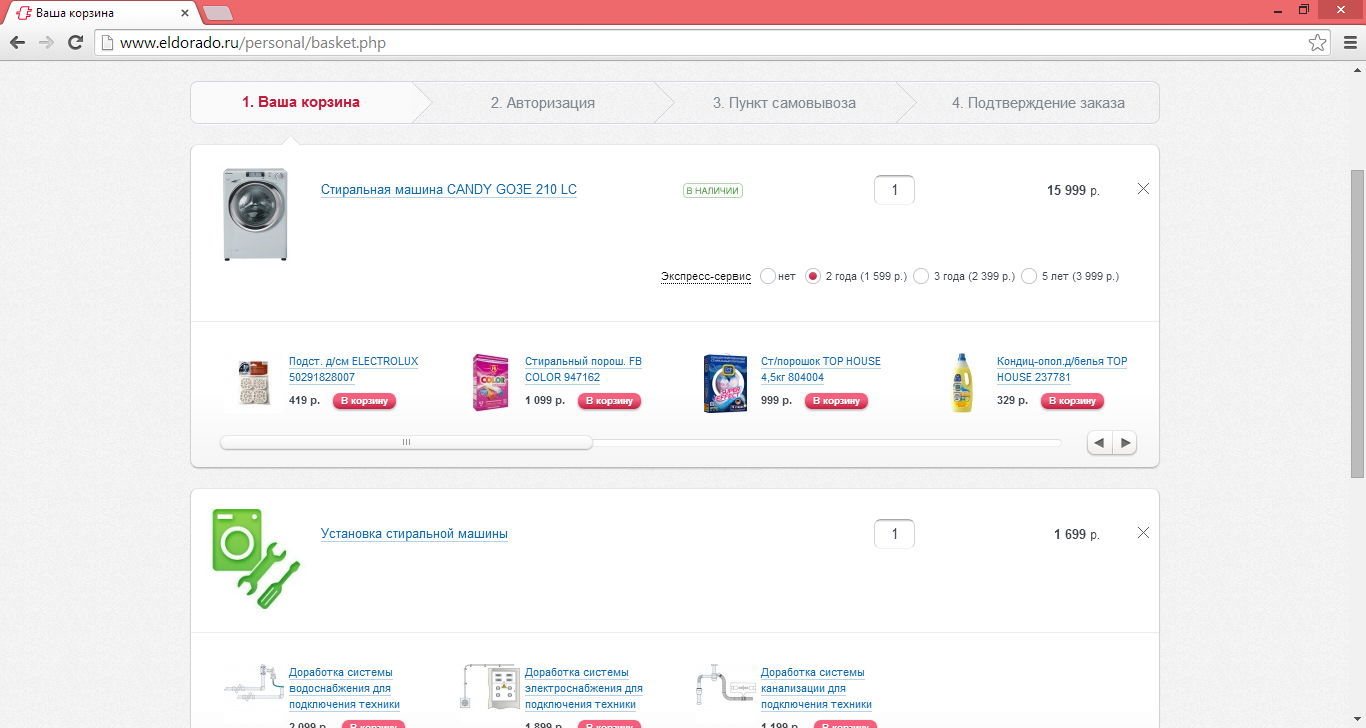Open Доработка системы канализации link

click(x=817, y=688)
